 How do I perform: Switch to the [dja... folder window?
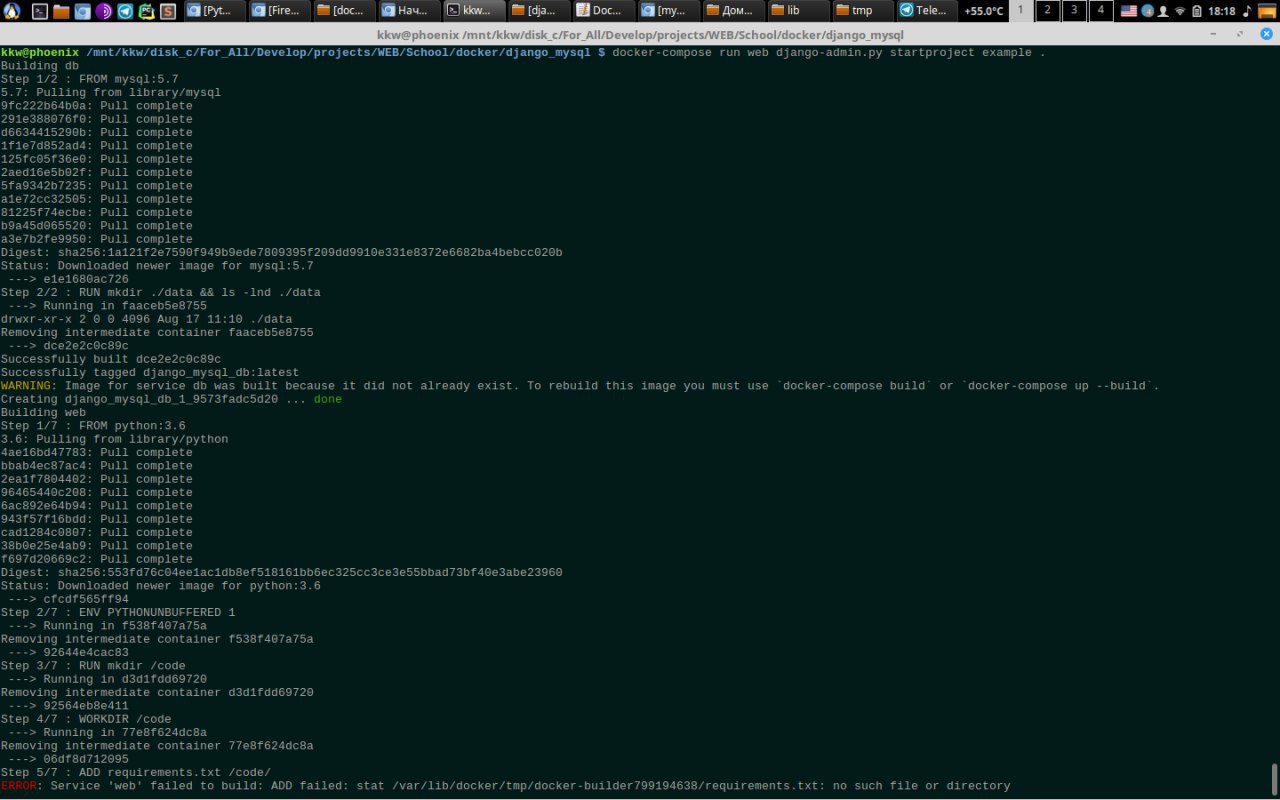pos(540,11)
